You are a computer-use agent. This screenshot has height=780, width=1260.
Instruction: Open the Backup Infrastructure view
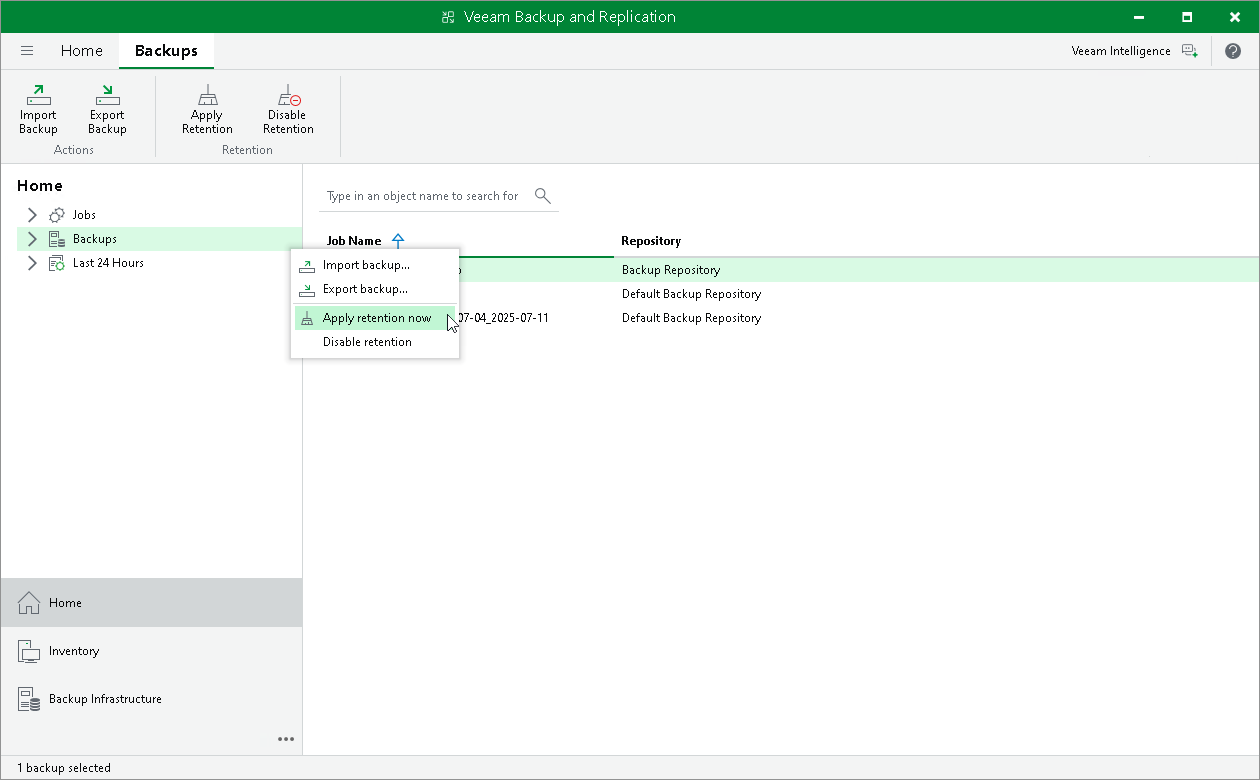pos(151,699)
